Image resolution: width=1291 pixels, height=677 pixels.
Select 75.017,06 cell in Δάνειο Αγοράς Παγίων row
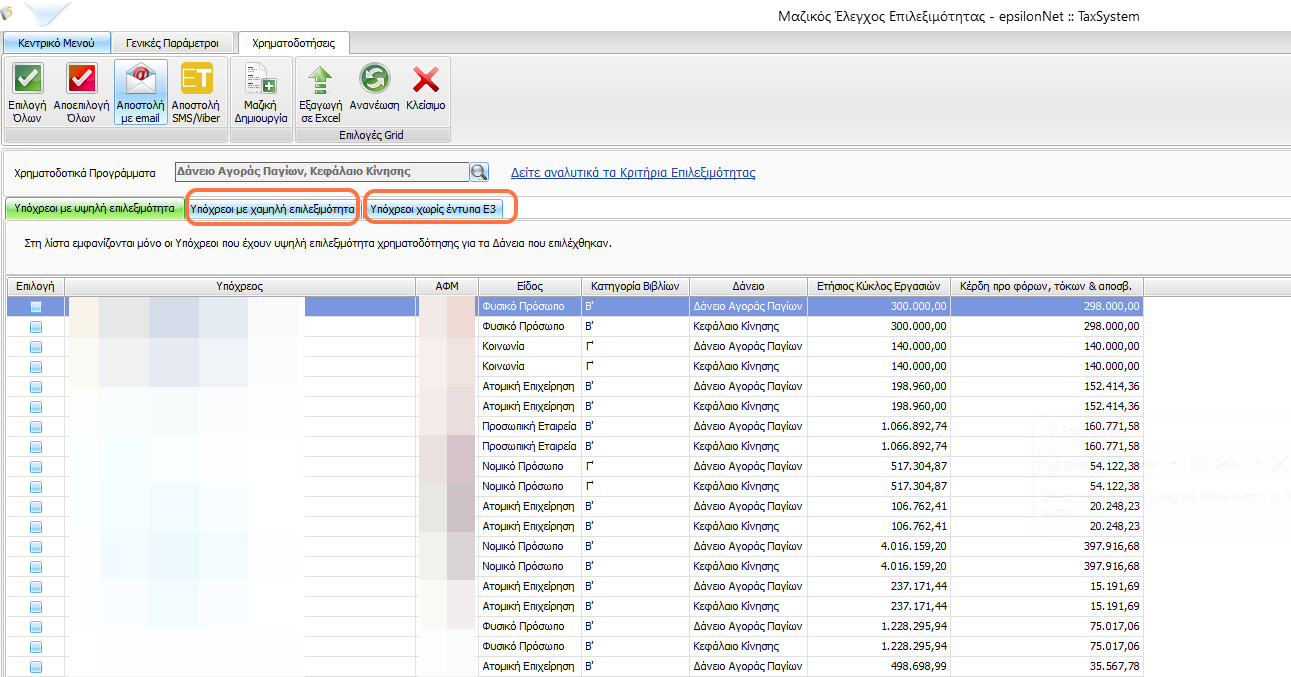pos(1047,626)
